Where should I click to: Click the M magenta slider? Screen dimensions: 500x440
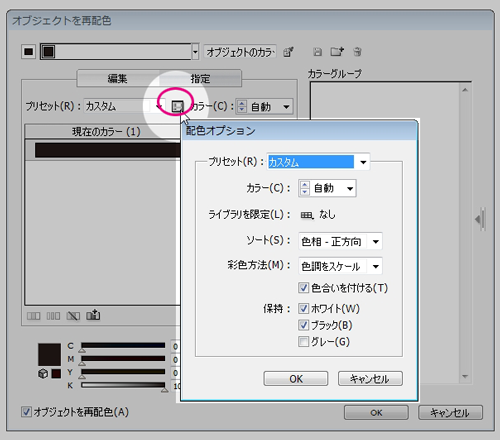click(x=123, y=359)
